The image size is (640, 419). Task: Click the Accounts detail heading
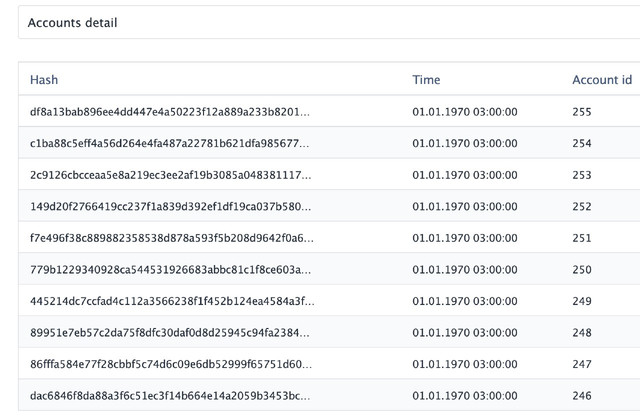pyautogui.click(x=72, y=22)
